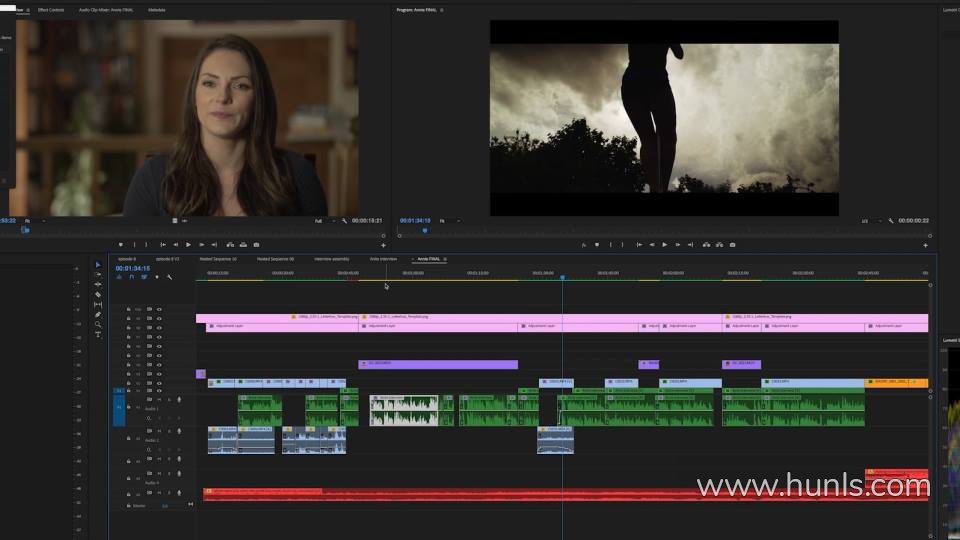This screenshot has width=960, height=540.
Task: Open the interview assembly sequence tab
Action: pyautogui.click(x=331, y=259)
